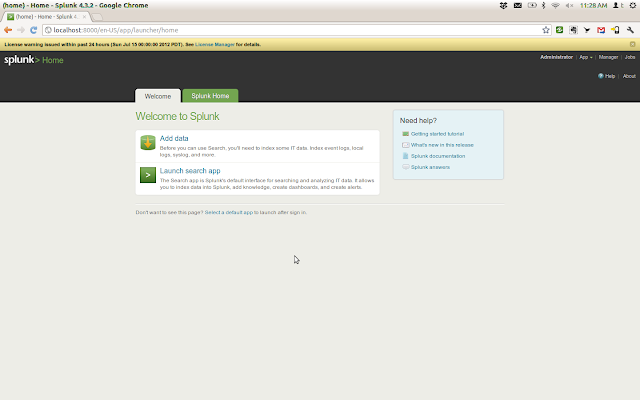Click the muted volume tray icon
Image resolution: width=640 pixels, height=400 pixels.
(x=569, y=5)
